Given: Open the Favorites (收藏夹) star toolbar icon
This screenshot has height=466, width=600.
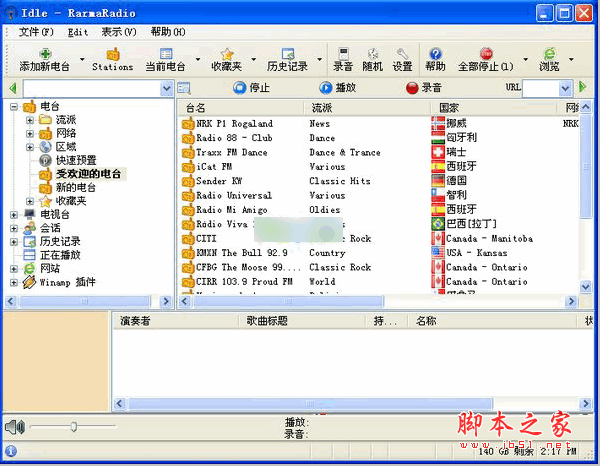Looking at the screenshot, I should 227,54.
